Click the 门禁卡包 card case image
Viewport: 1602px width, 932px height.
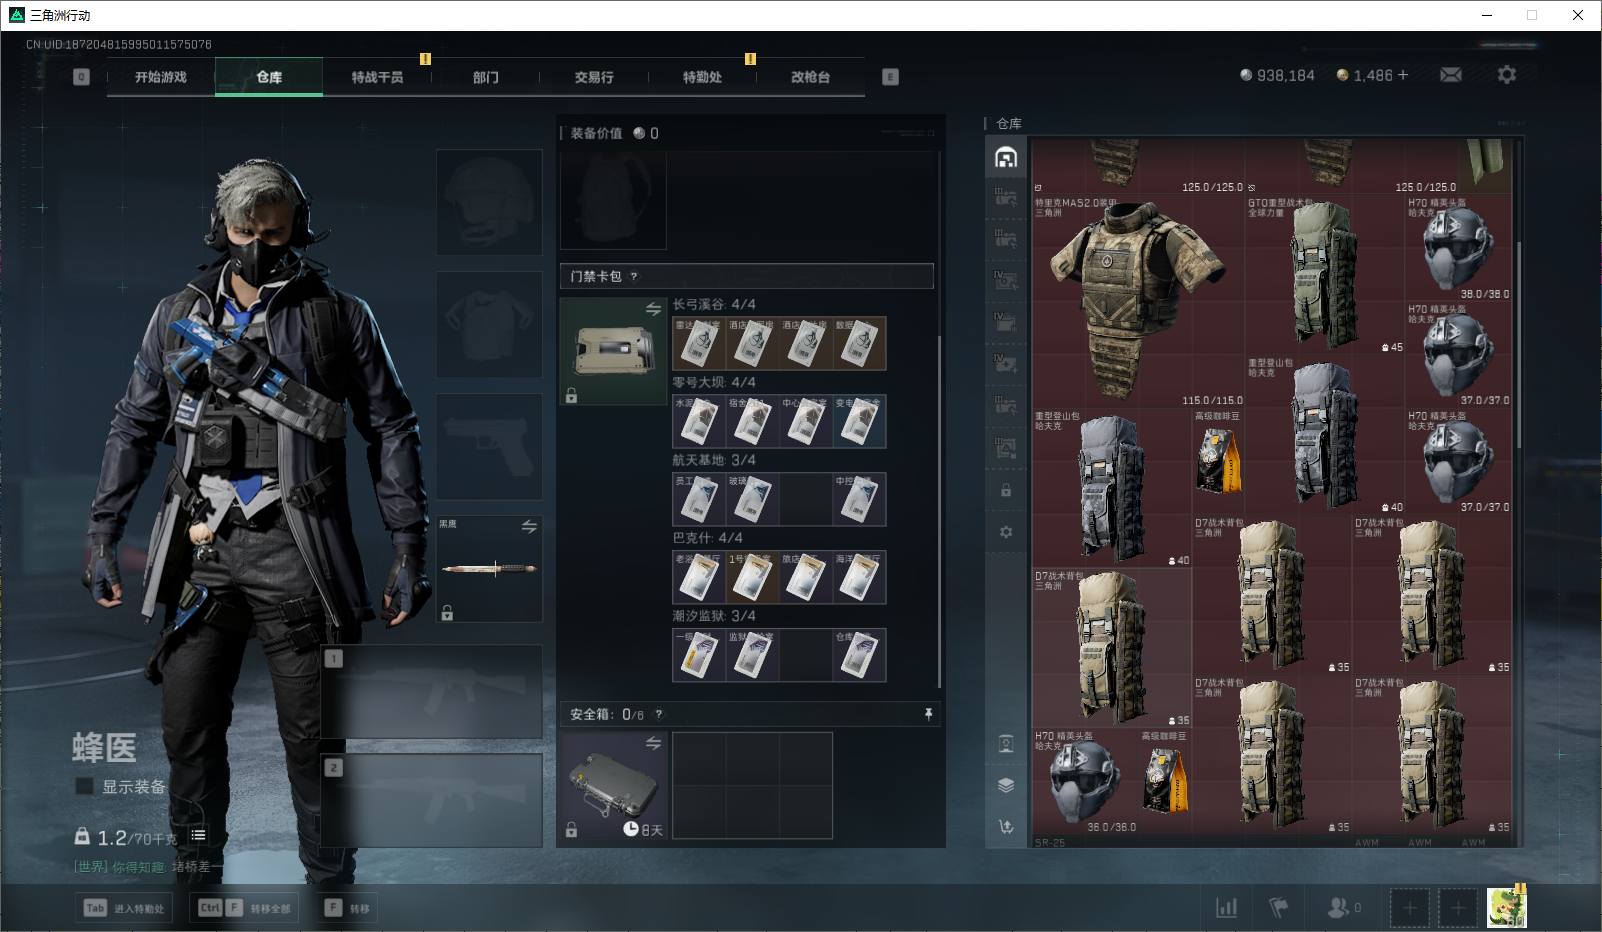click(613, 351)
